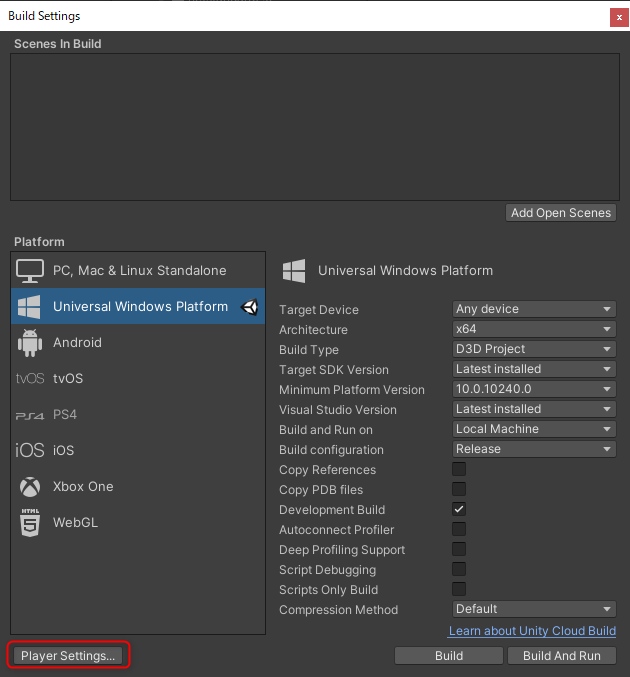Choose the tvOS platform
This screenshot has height=677, width=630.
click(138, 378)
